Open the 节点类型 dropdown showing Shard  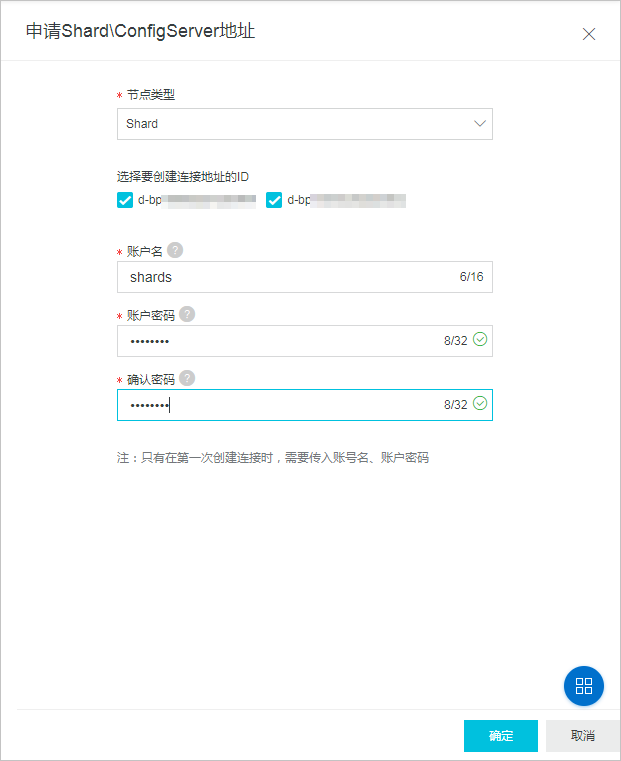pos(305,124)
